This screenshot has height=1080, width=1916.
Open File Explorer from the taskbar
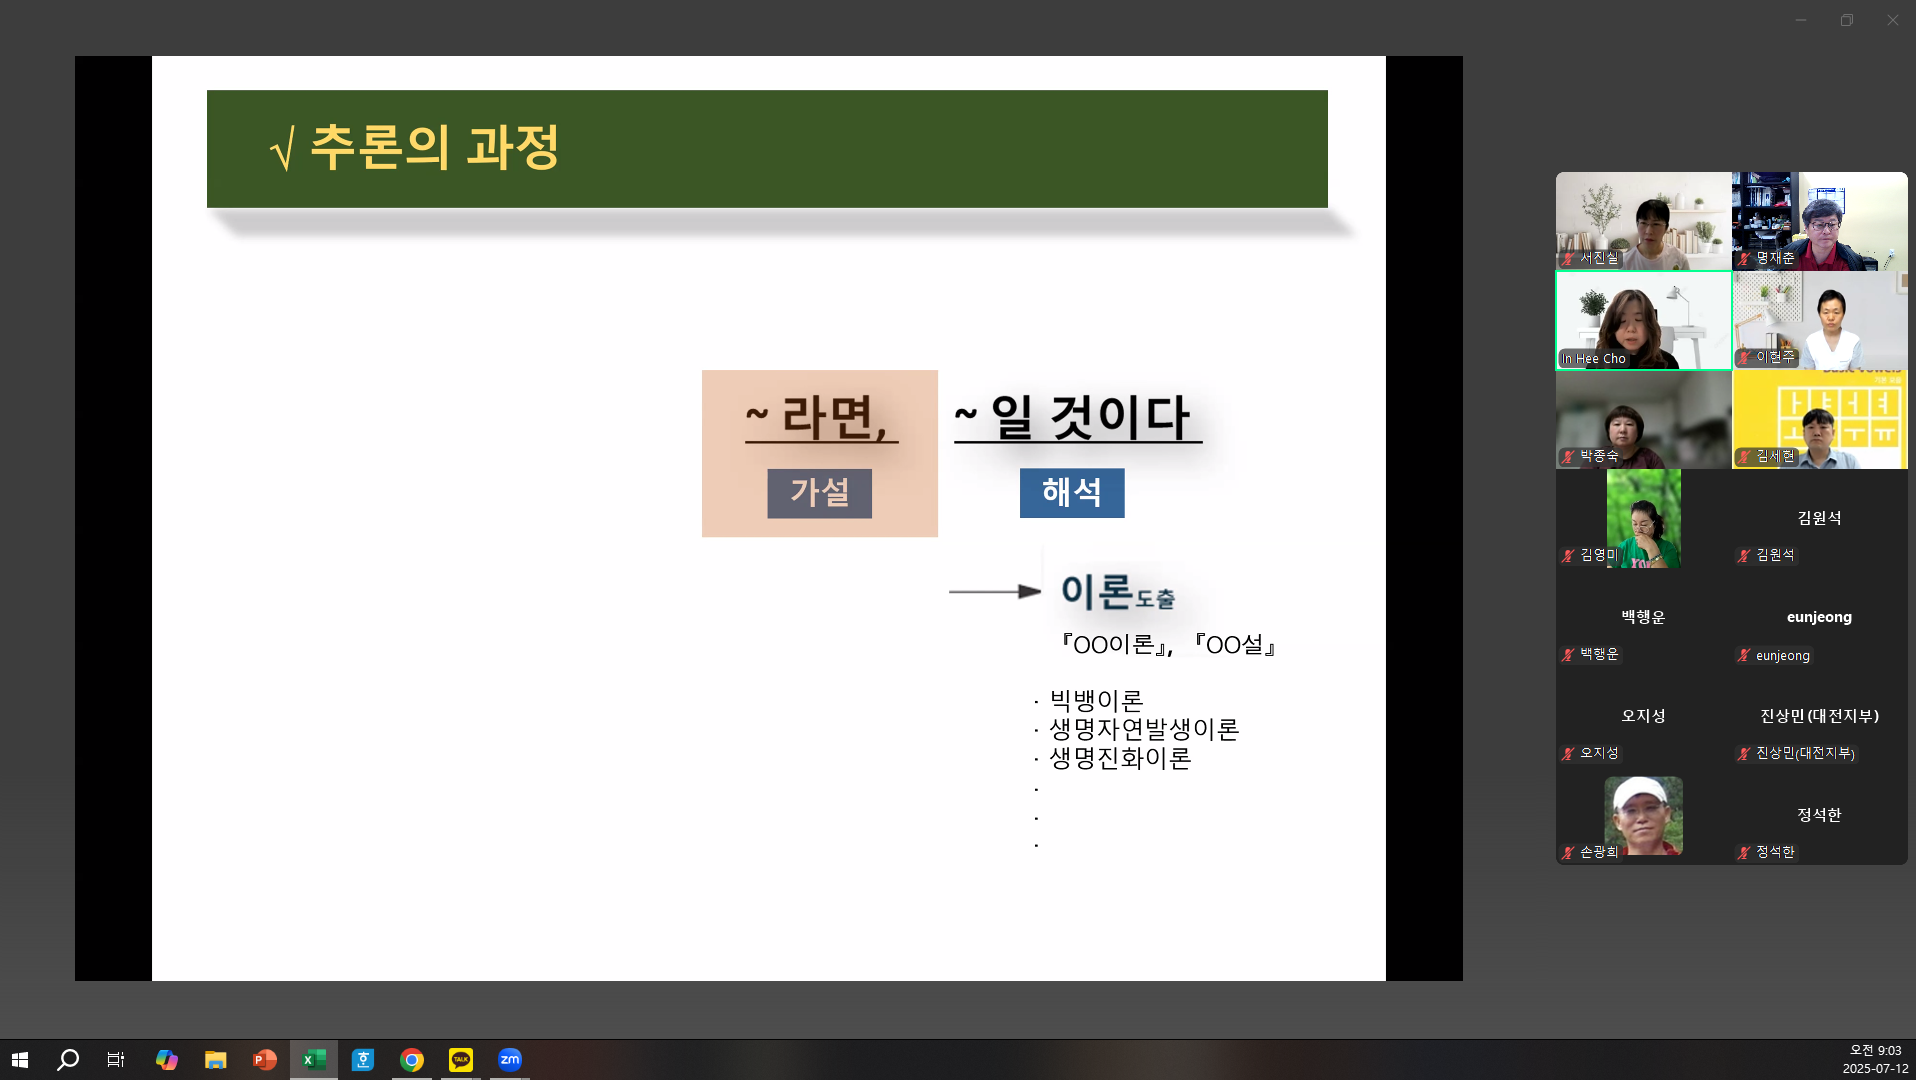click(215, 1059)
